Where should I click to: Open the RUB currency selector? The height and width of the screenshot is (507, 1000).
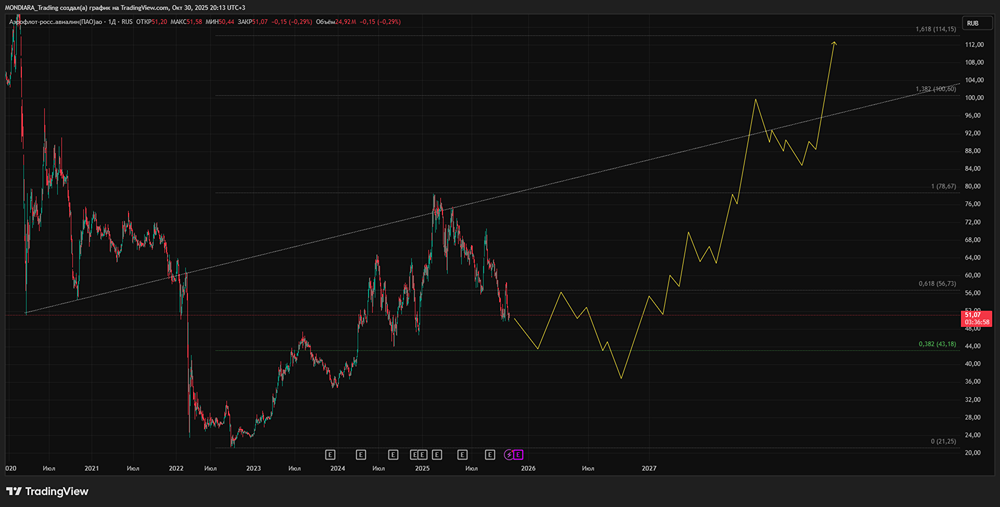click(973, 23)
